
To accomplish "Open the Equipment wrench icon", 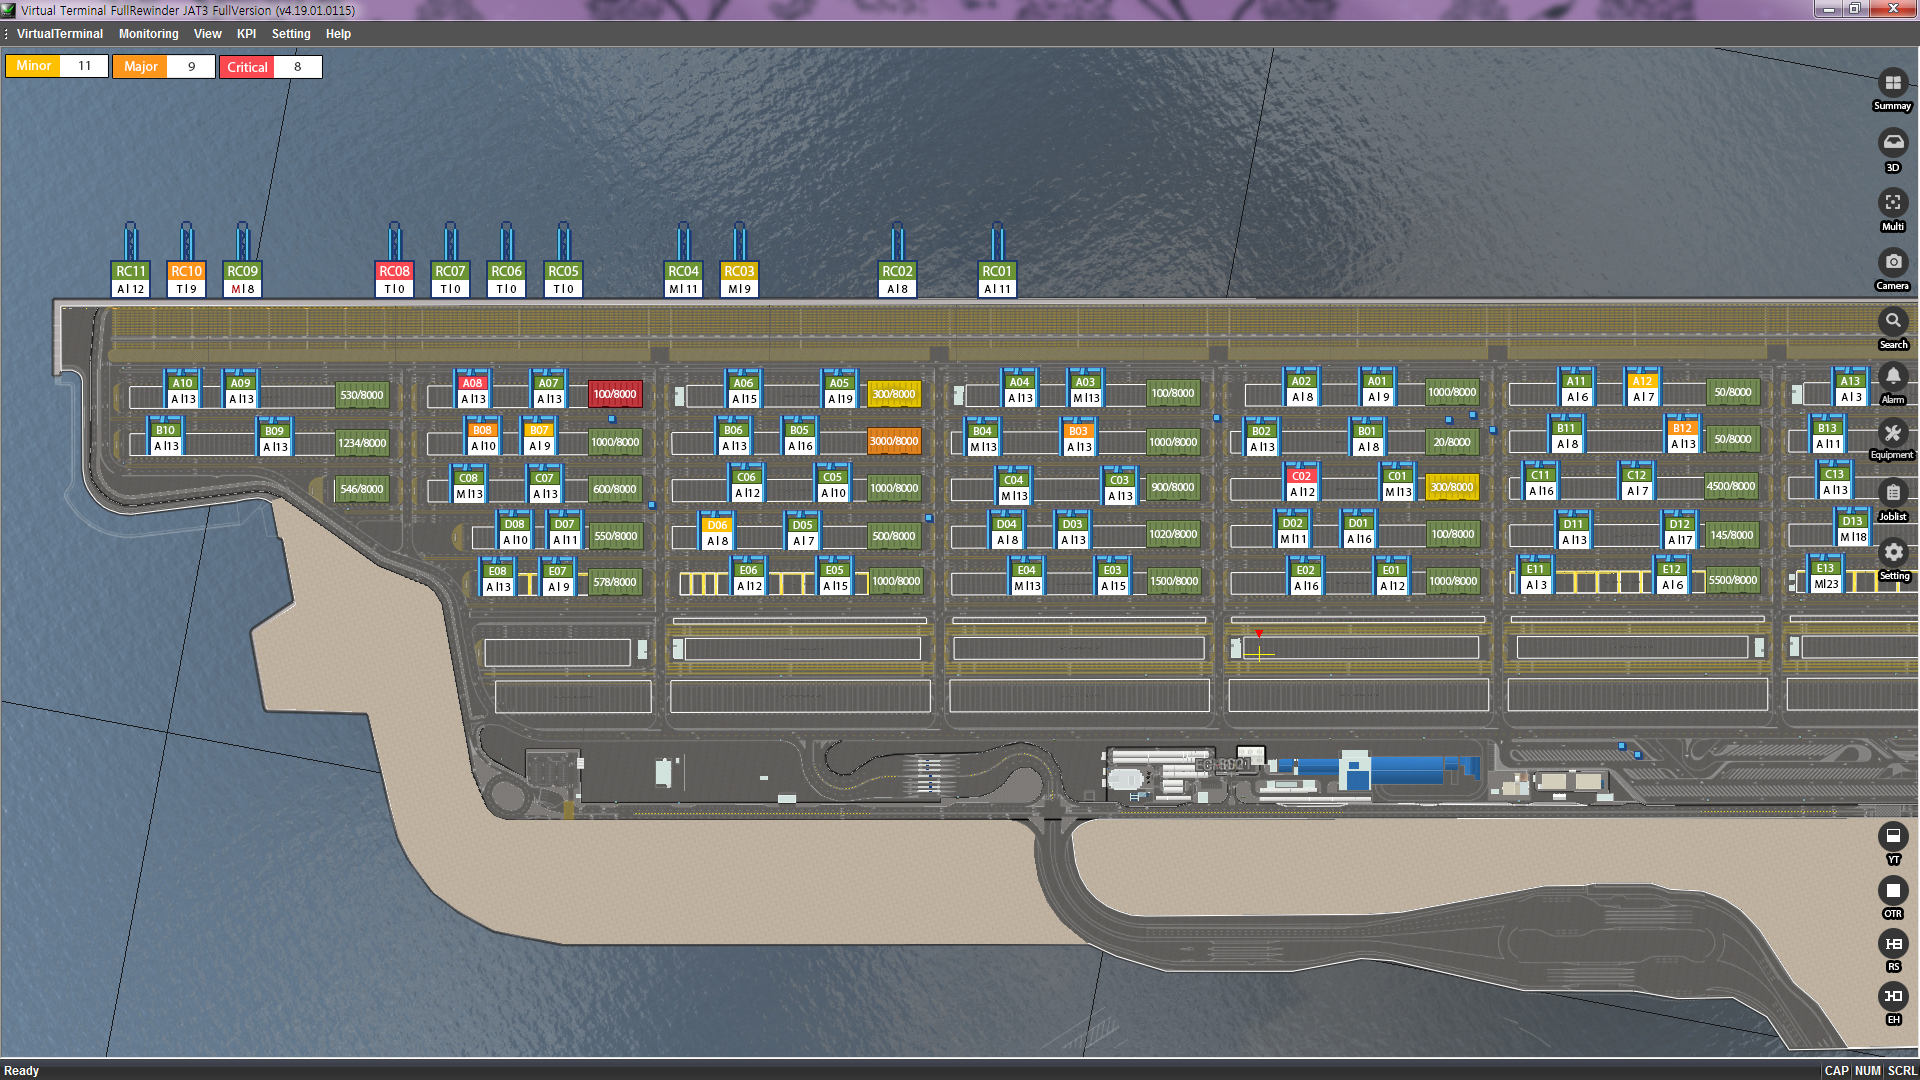I will pyautogui.click(x=1892, y=434).
